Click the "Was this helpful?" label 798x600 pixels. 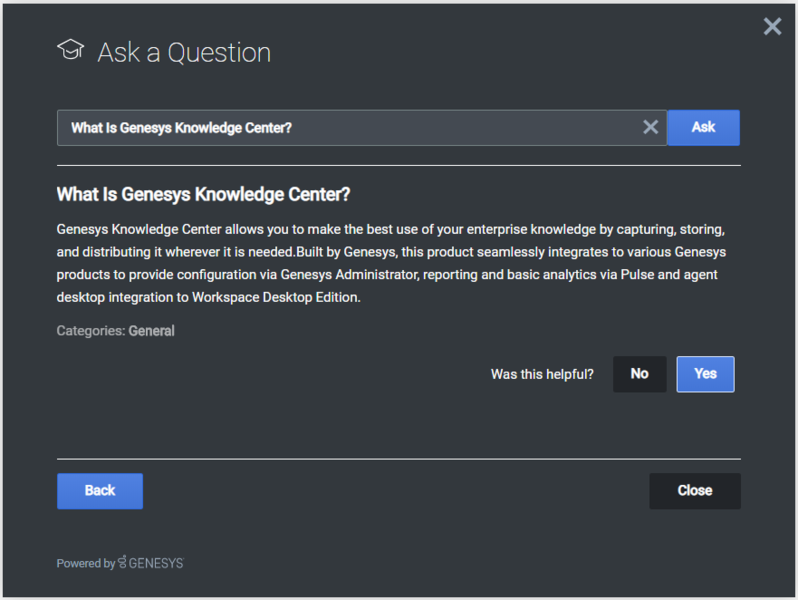coord(542,374)
